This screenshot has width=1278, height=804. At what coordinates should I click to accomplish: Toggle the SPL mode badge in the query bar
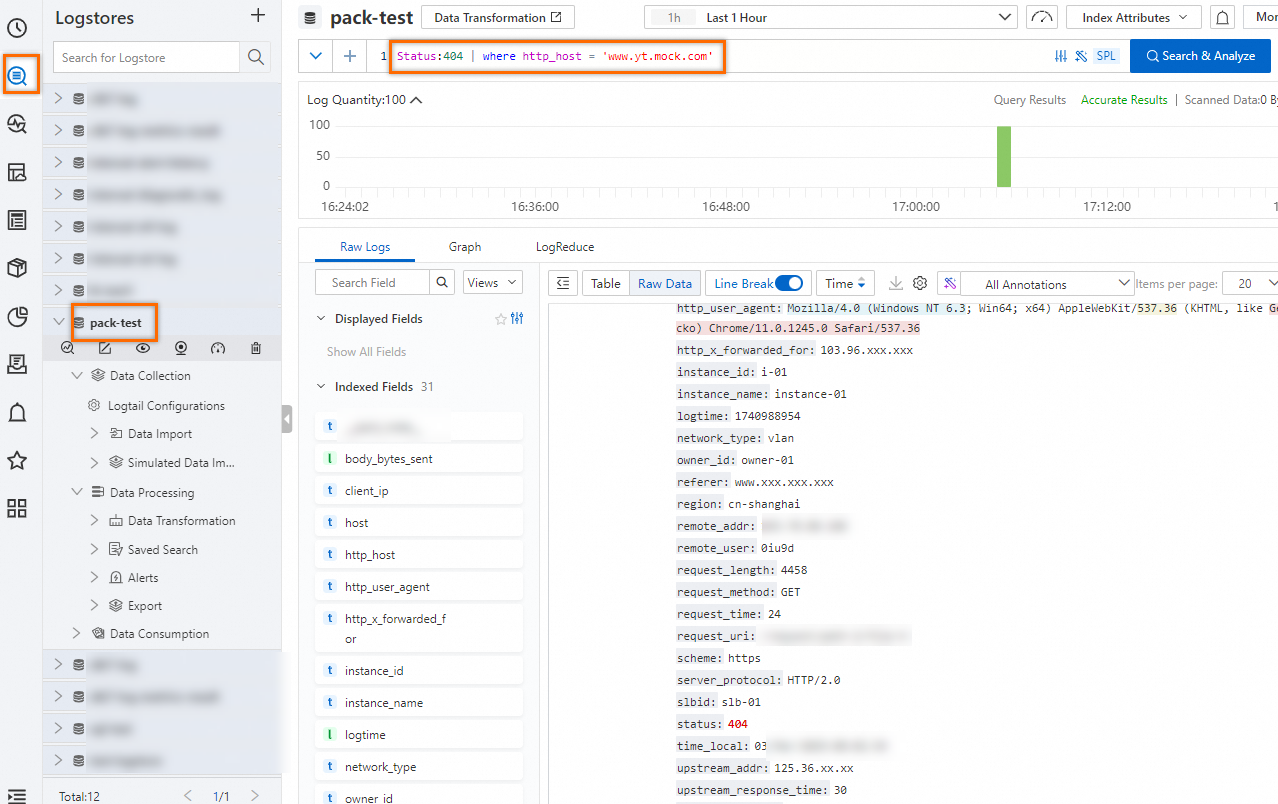point(1106,56)
